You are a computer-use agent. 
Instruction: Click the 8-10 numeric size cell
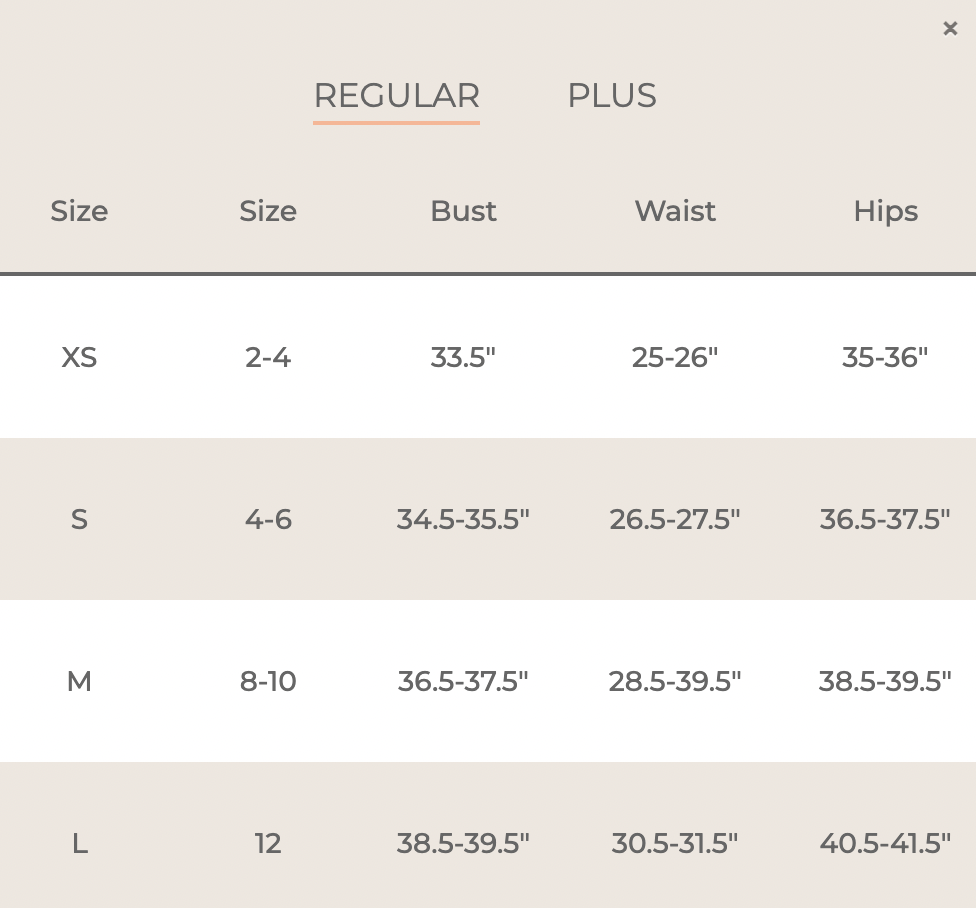[268, 682]
